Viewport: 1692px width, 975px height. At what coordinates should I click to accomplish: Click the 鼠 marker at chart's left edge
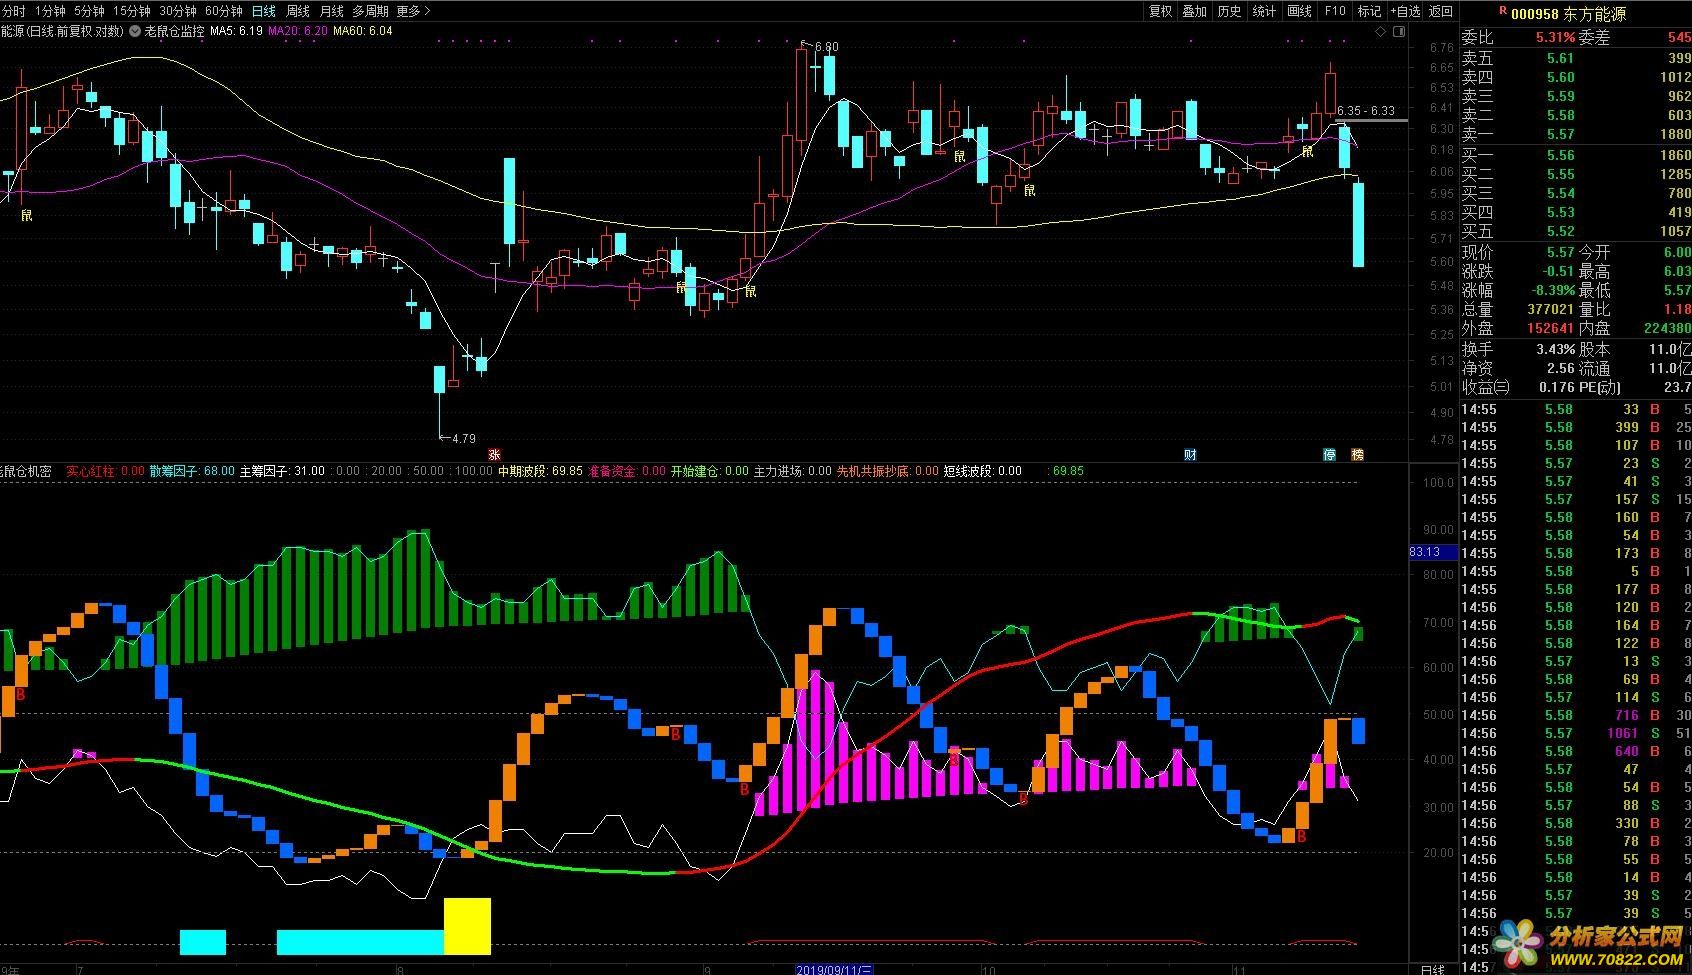pos(26,214)
